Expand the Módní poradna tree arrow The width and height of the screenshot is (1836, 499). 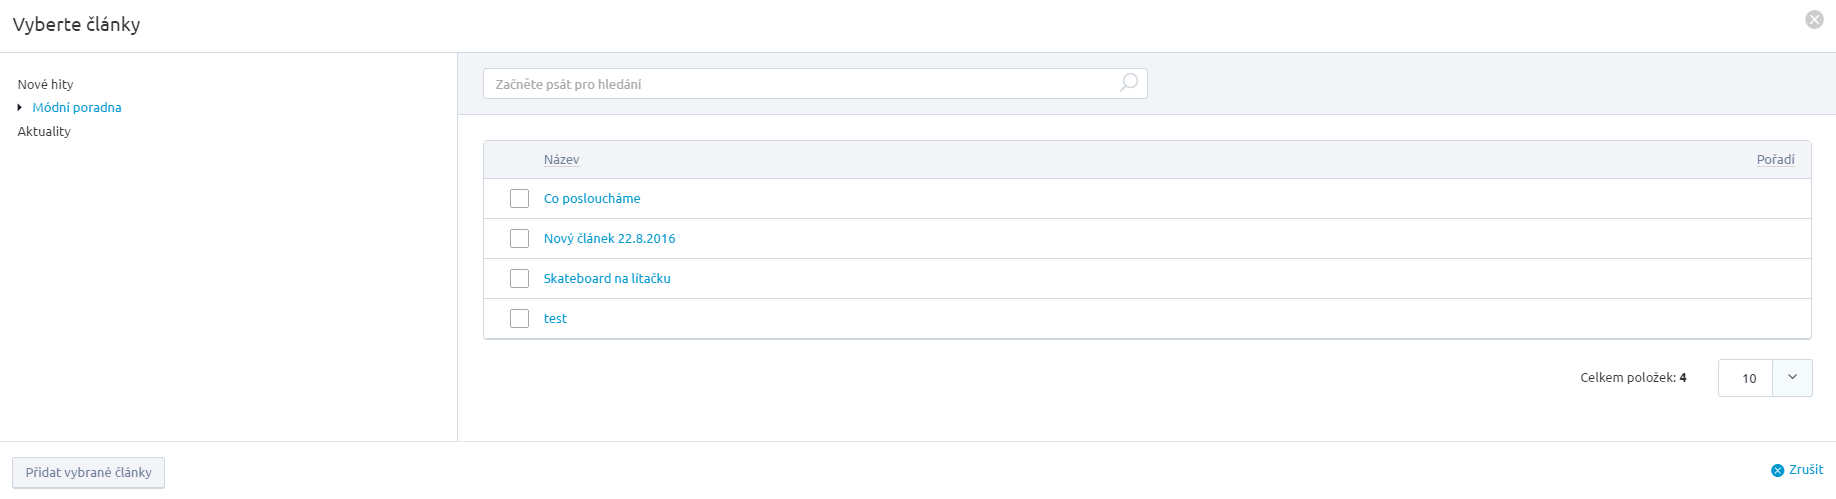20,107
